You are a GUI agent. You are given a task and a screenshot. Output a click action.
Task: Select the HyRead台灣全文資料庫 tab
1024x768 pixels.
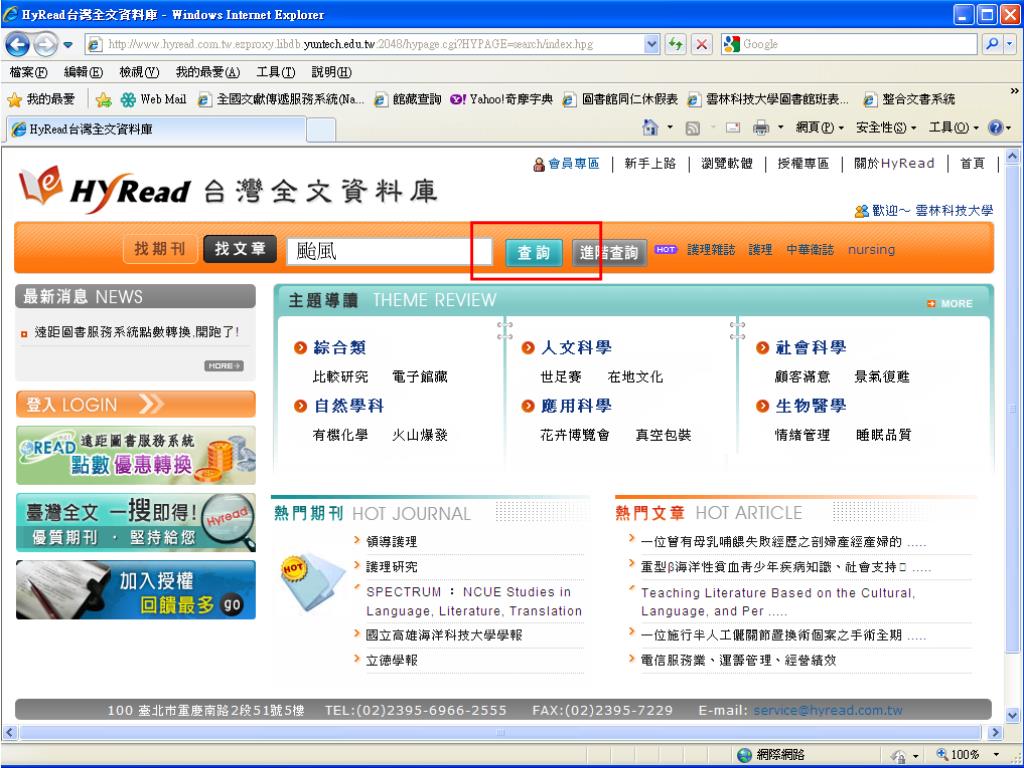pos(155,129)
